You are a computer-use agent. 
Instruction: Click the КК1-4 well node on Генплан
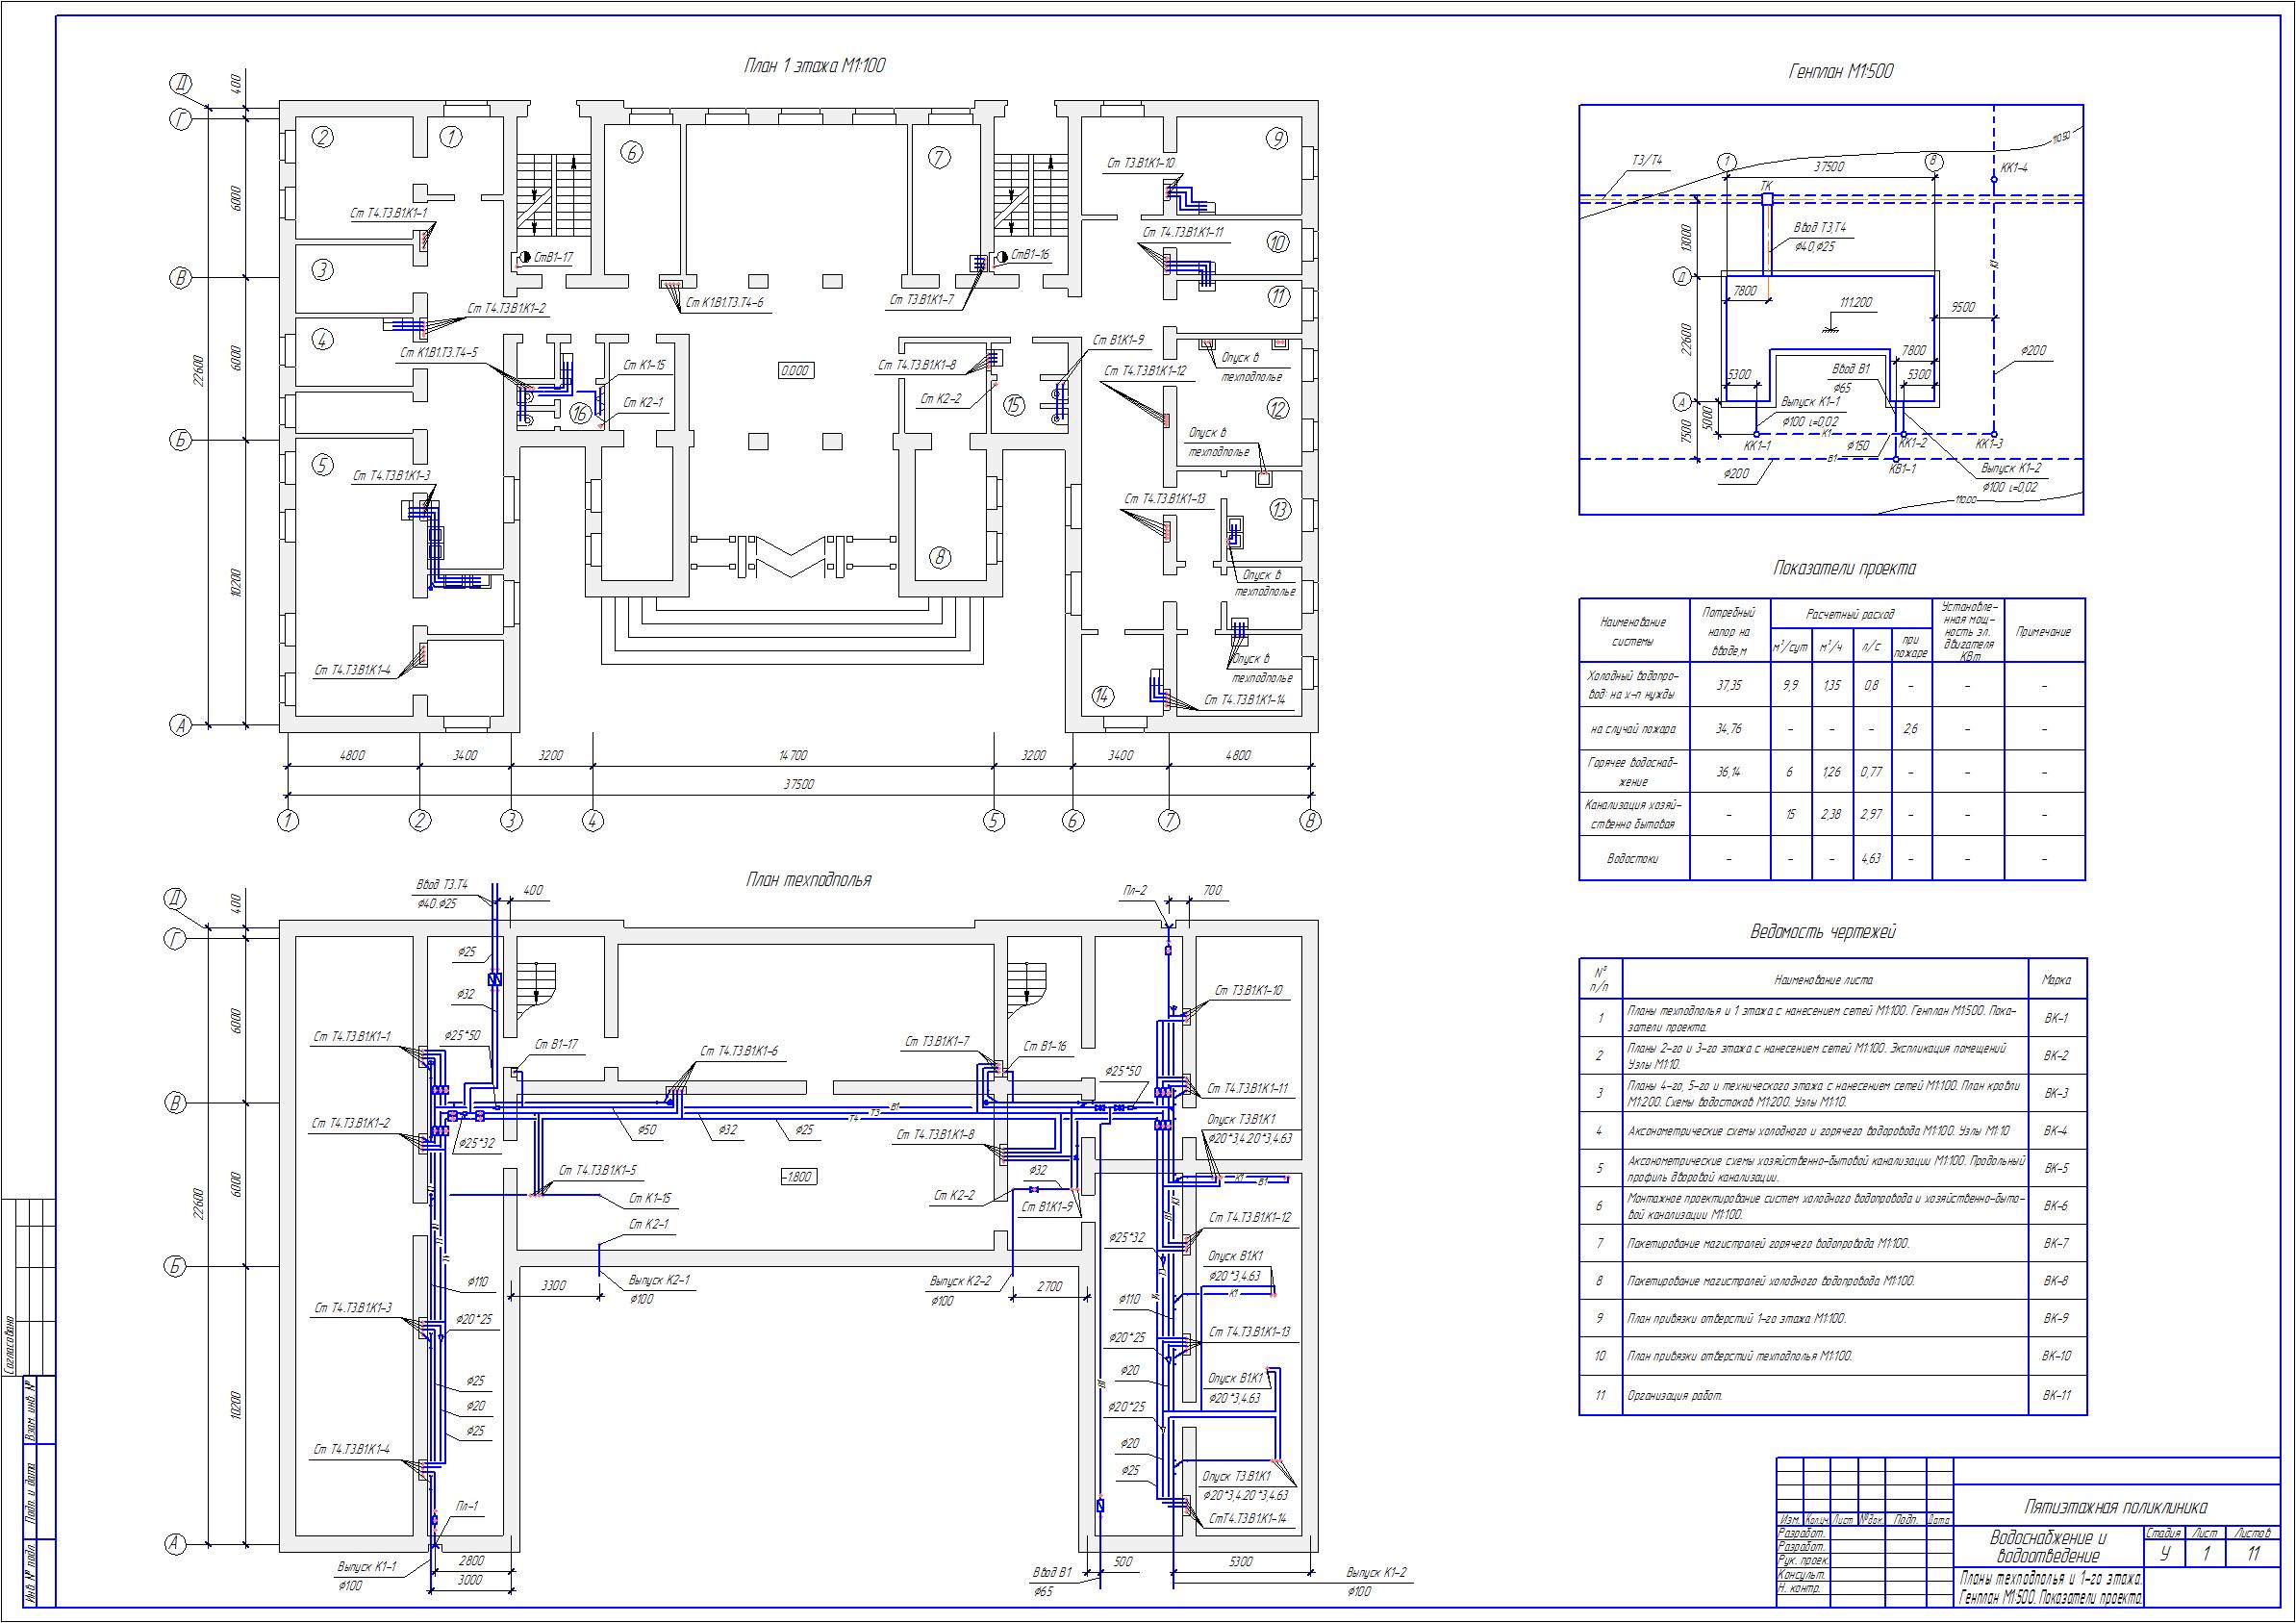coord(1994,180)
